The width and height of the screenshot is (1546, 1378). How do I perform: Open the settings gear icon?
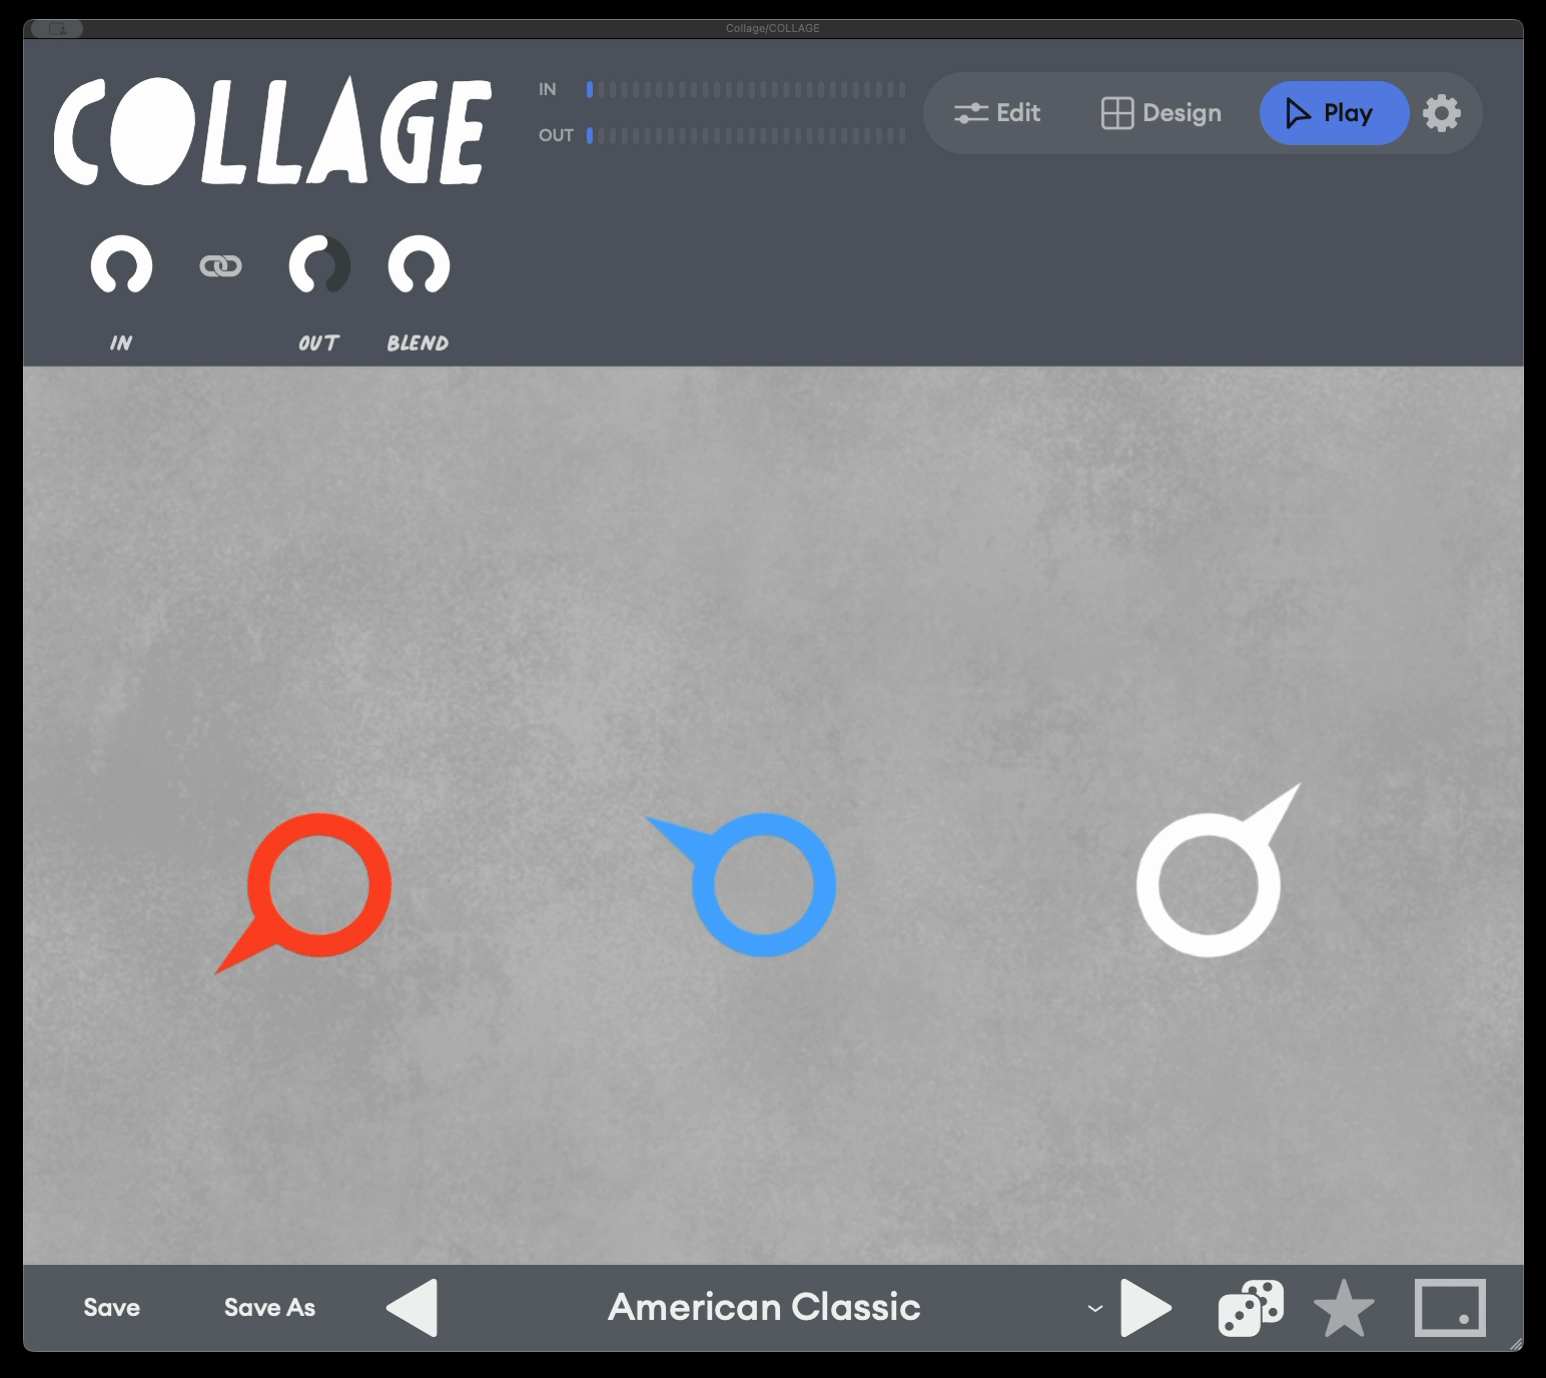[1441, 113]
